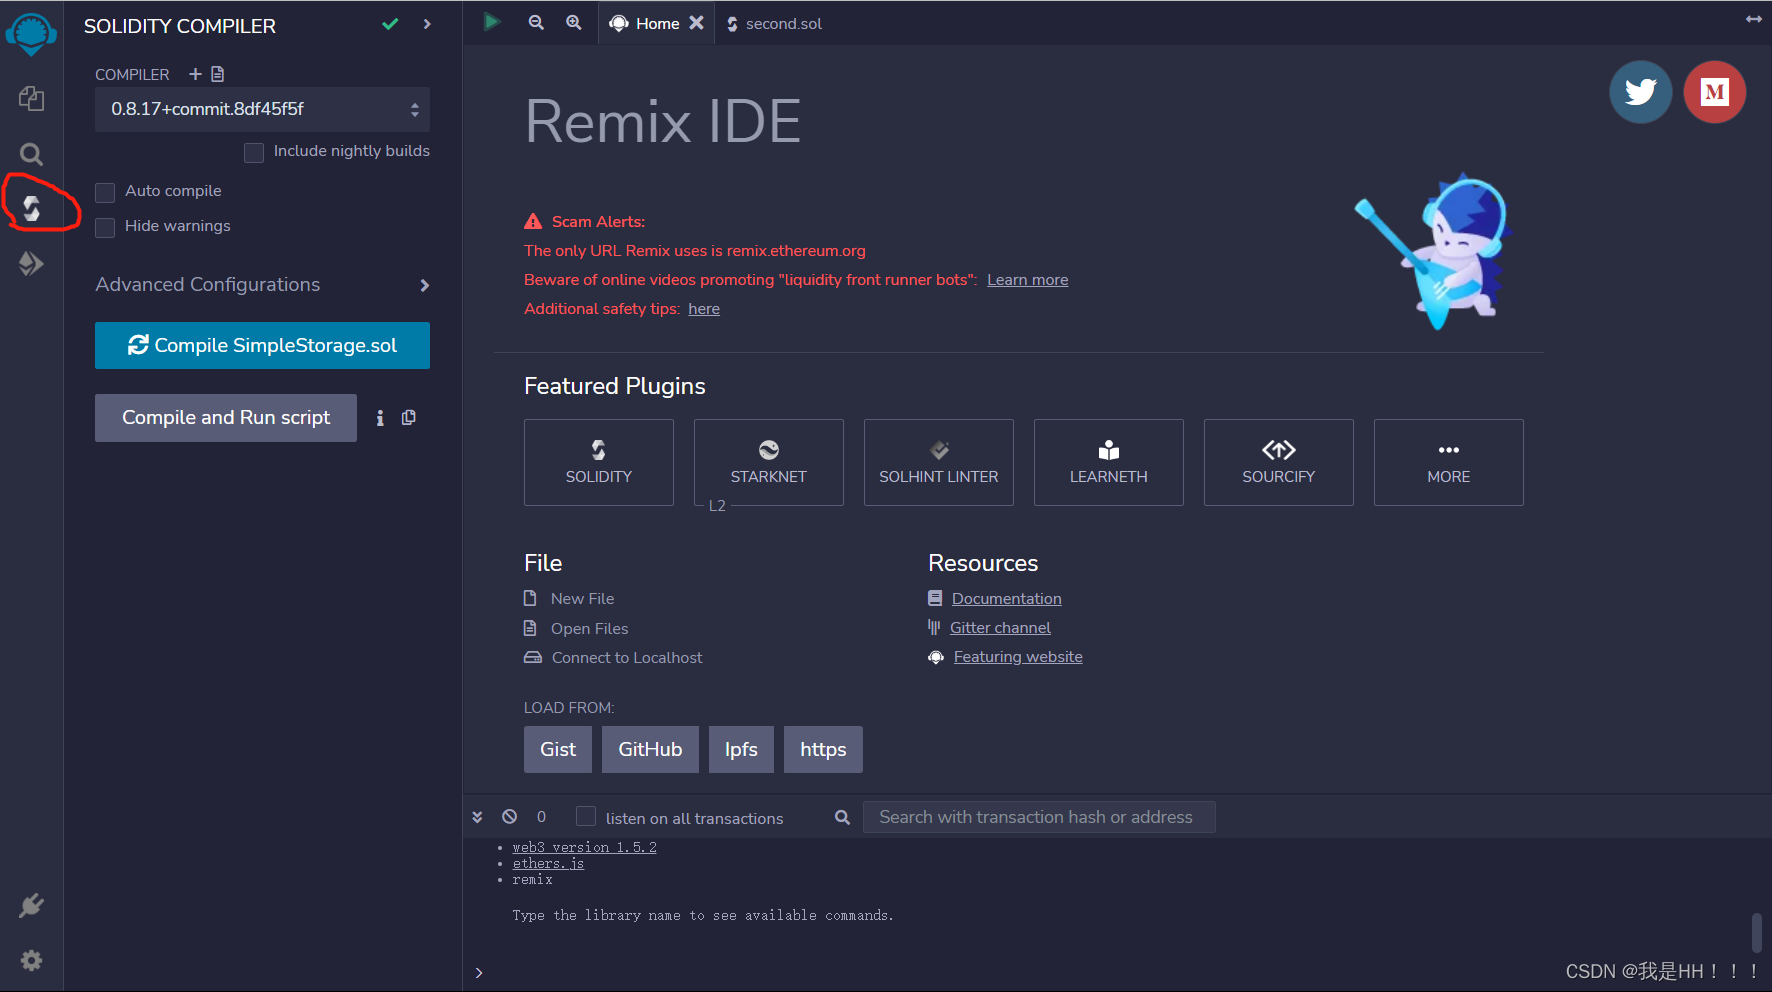
Task: Open the Gitter channel link
Action: pyautogui.click(x=1000, y=627)
